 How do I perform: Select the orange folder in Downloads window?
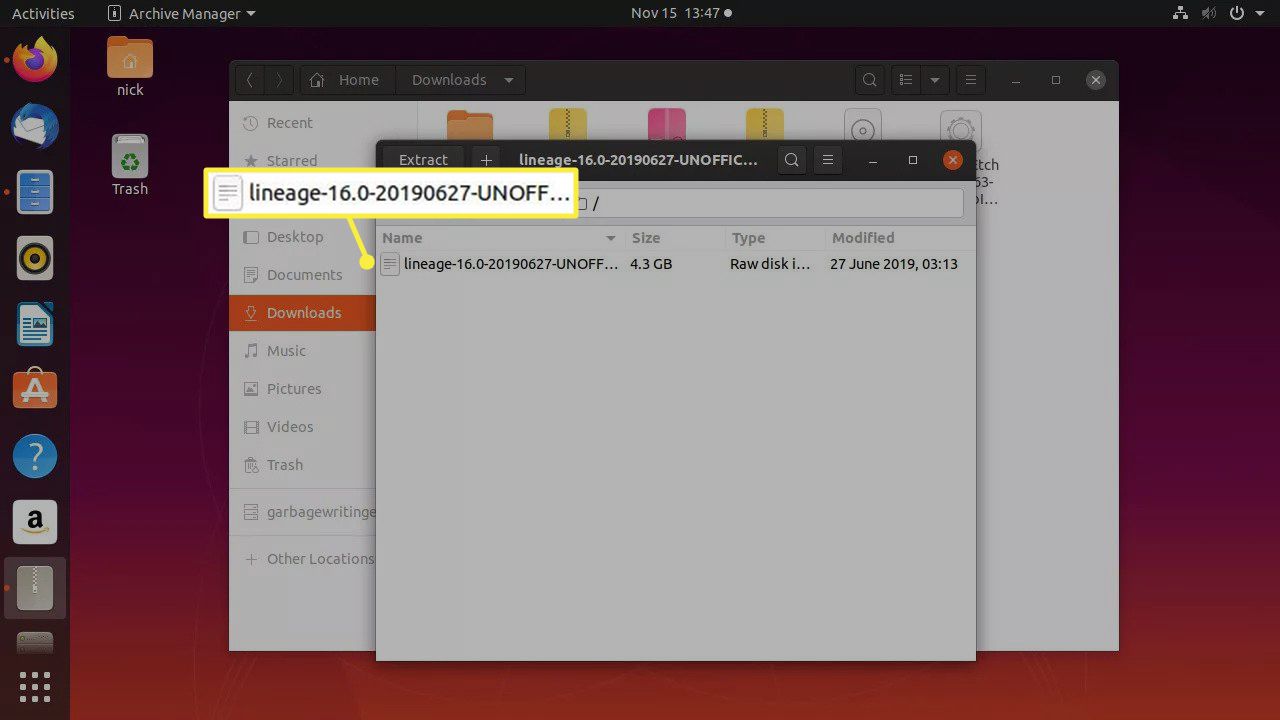470,125
